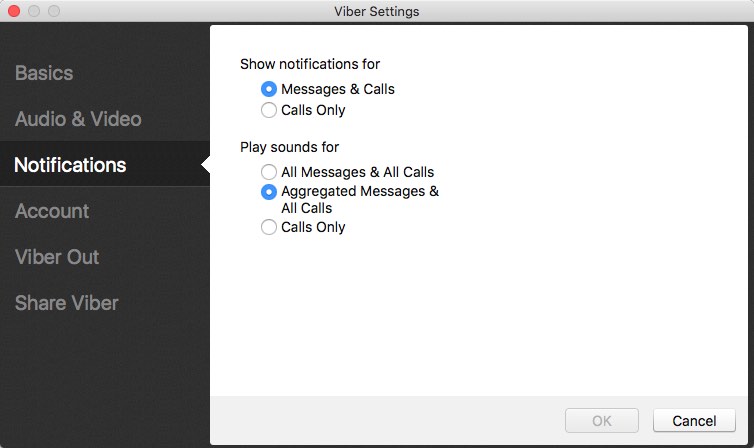The width and height of the screenshot is (754, 448).
Task: Select the Notifications sidebar tab
Action: [70, 165]
